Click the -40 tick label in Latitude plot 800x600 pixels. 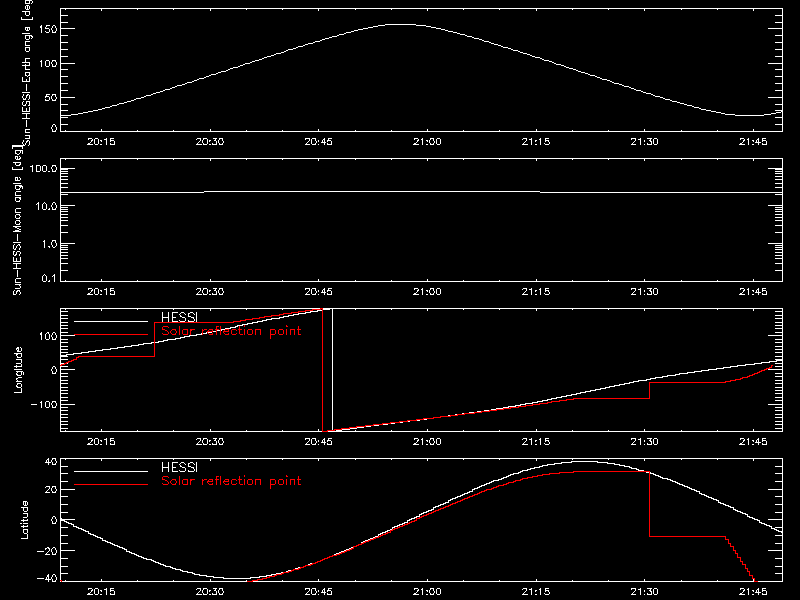click(47, 578)
